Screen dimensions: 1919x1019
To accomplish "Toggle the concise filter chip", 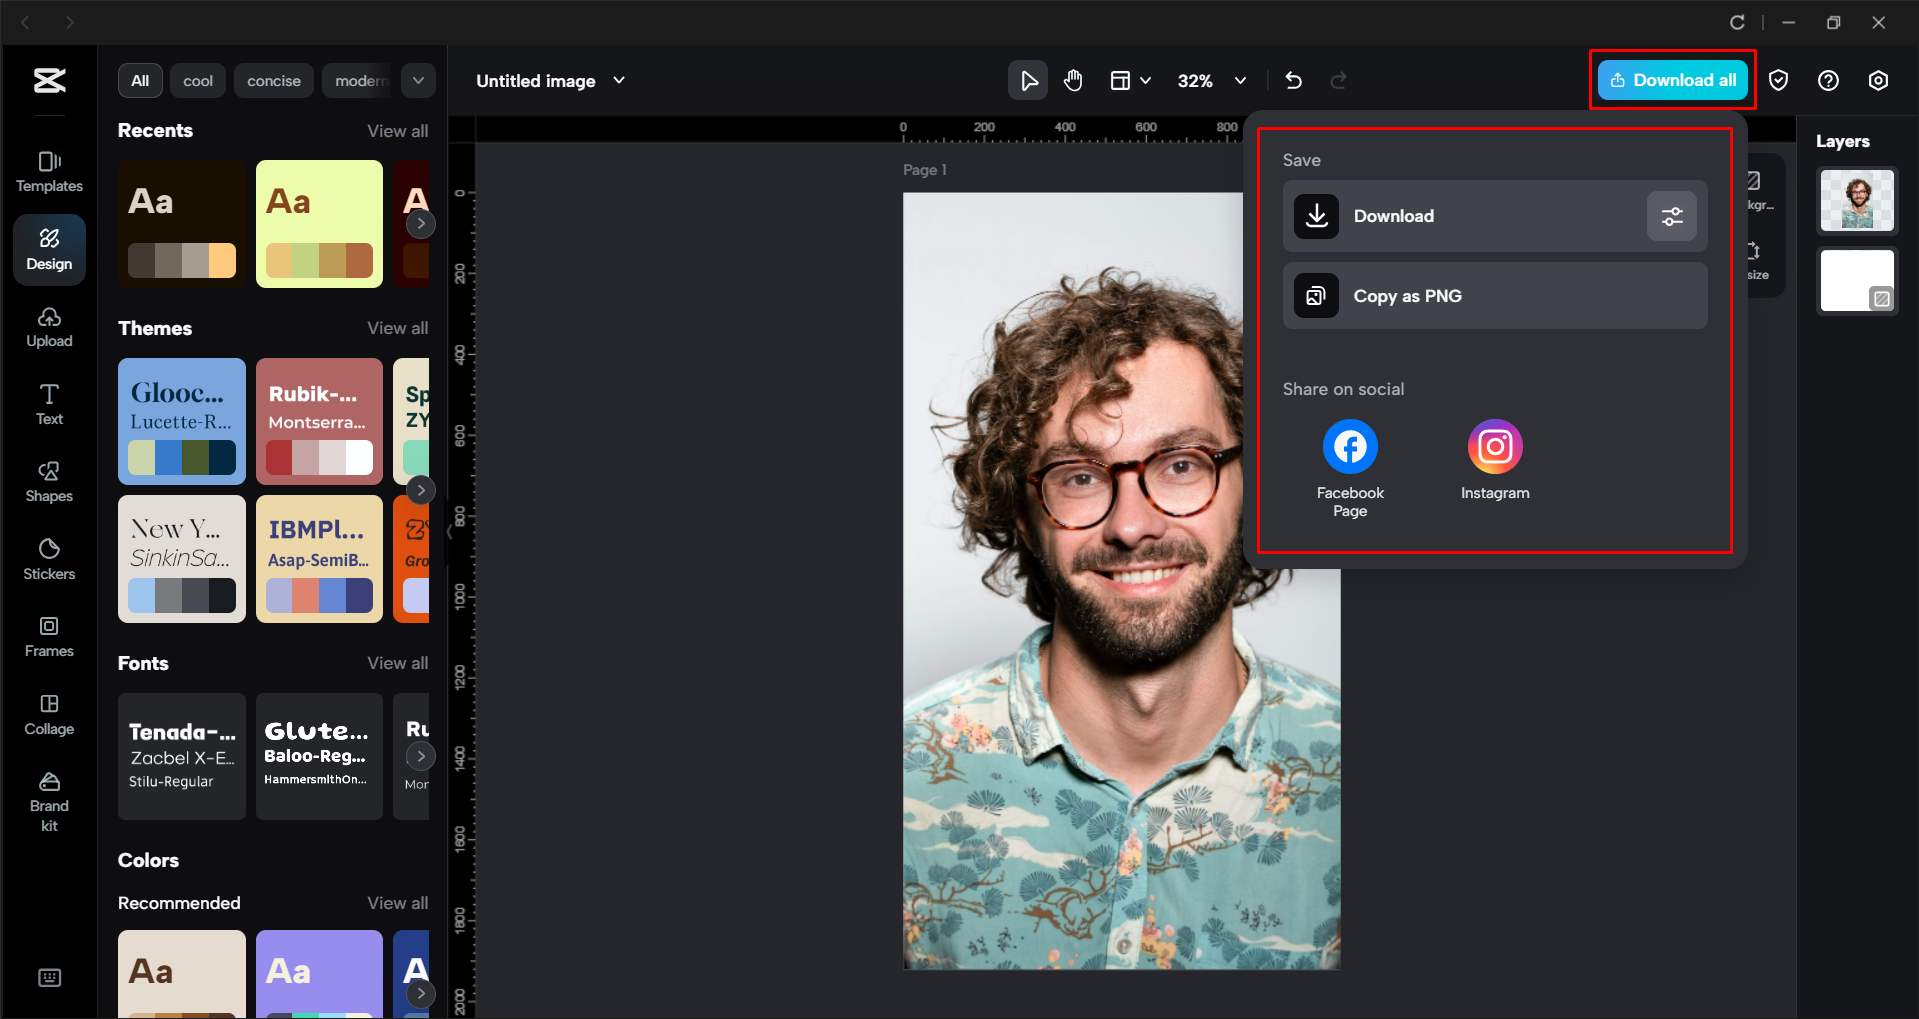I will coord(273,80).
